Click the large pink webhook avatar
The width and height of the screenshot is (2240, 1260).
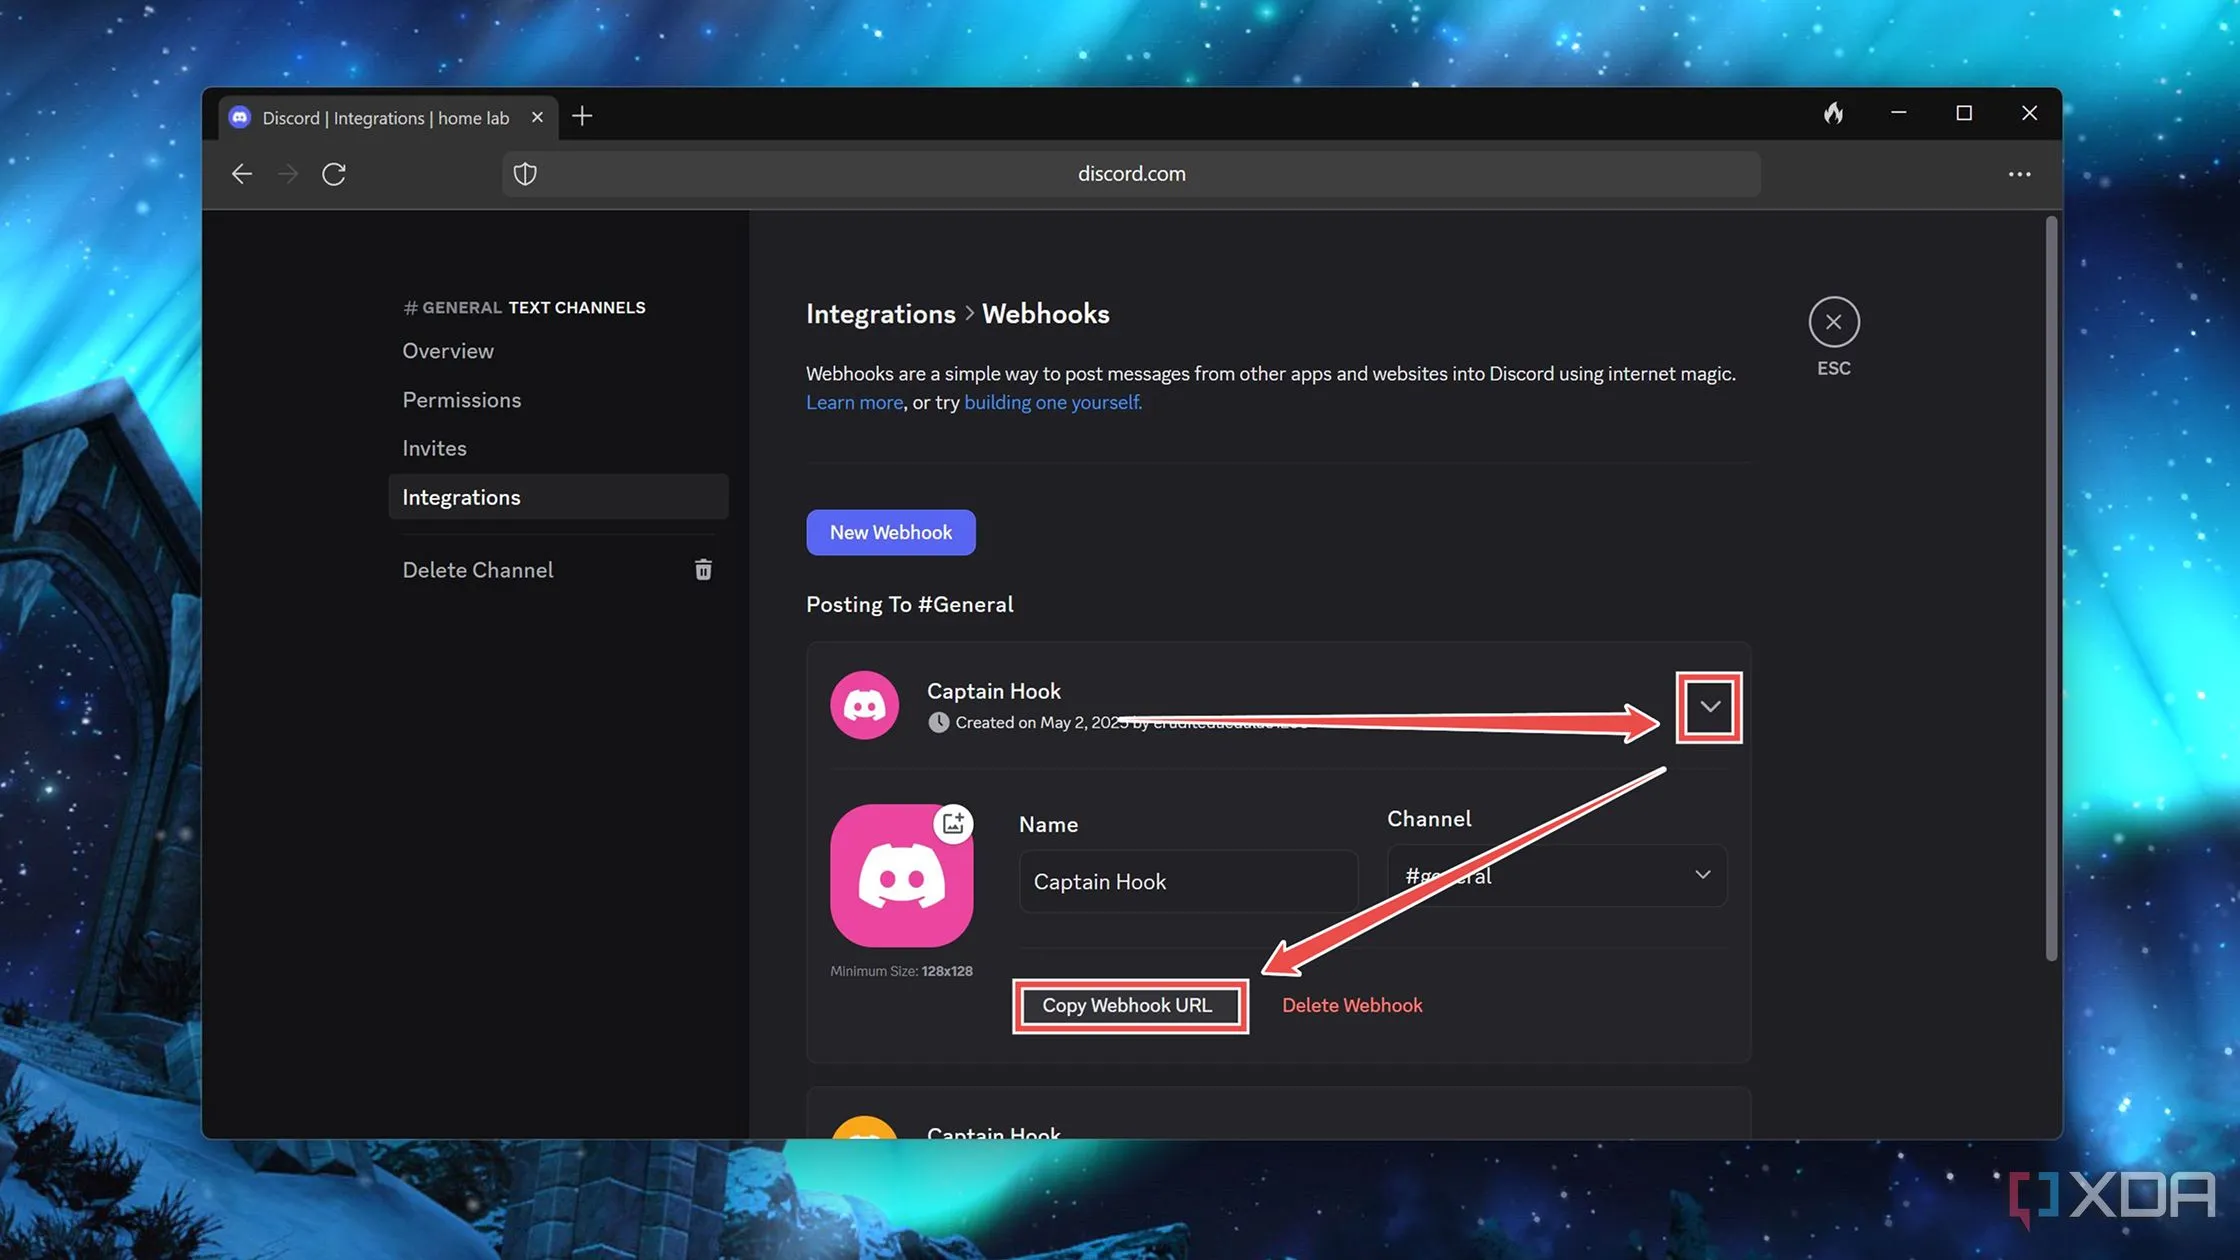click(901, 876)
